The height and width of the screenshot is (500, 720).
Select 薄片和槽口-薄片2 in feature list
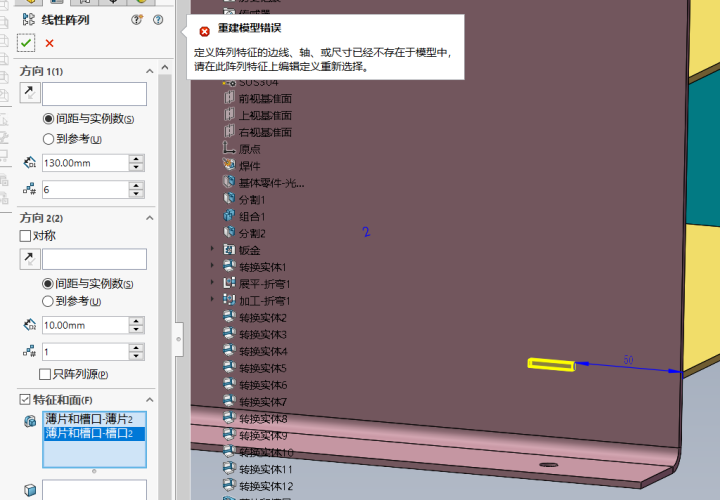(x=95, y=419)
